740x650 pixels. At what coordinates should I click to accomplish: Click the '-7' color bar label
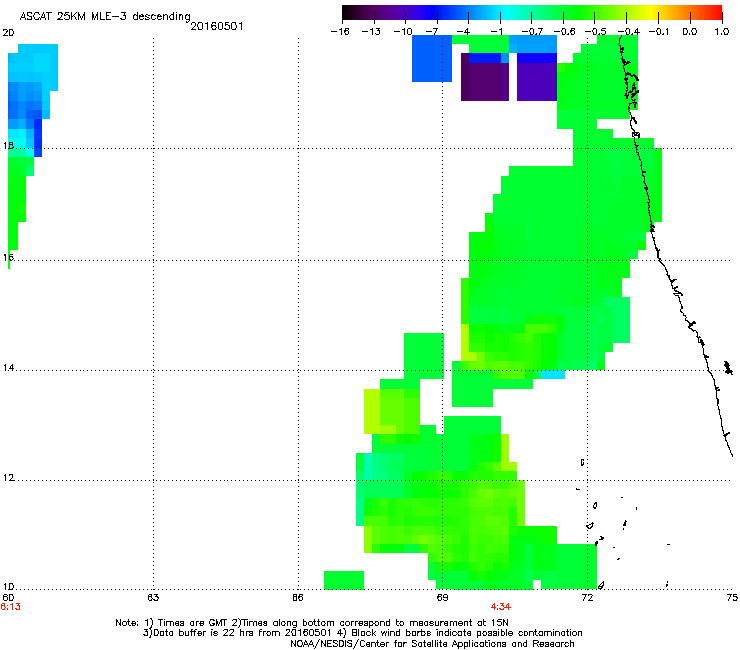(432, 32)
